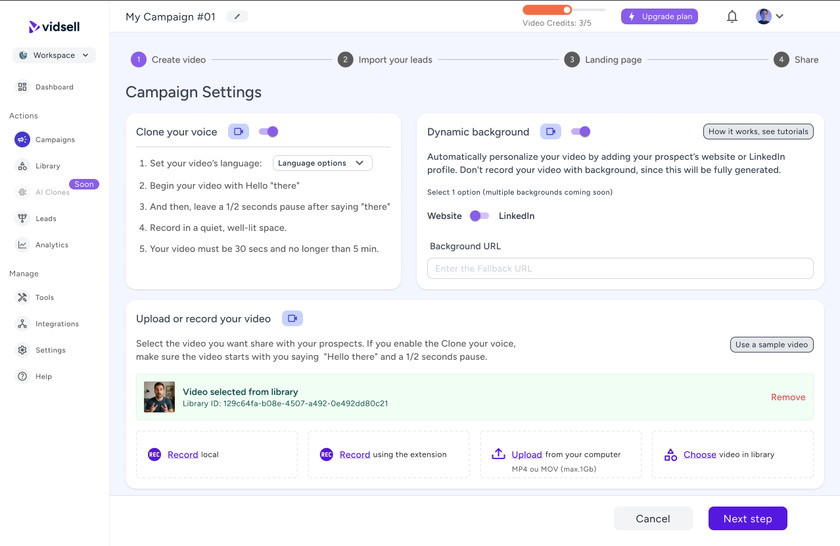Click the Next step button

pyautogui.click(x=747, y=519)
